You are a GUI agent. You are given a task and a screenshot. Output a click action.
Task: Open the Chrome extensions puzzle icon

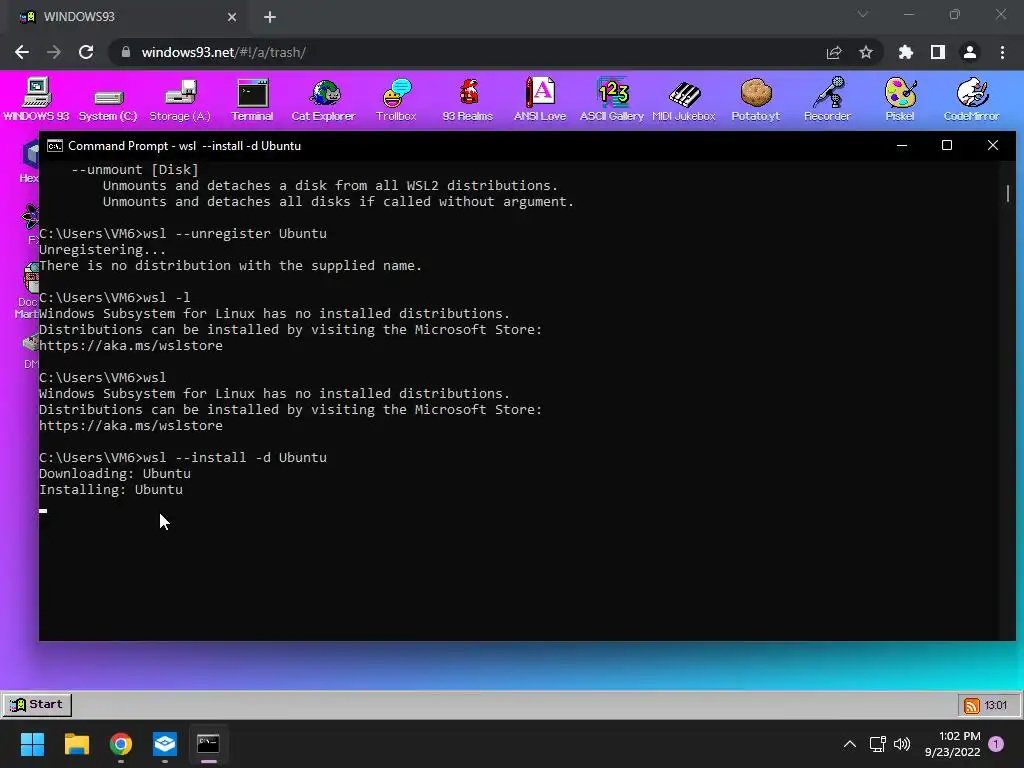pos(906,52)
